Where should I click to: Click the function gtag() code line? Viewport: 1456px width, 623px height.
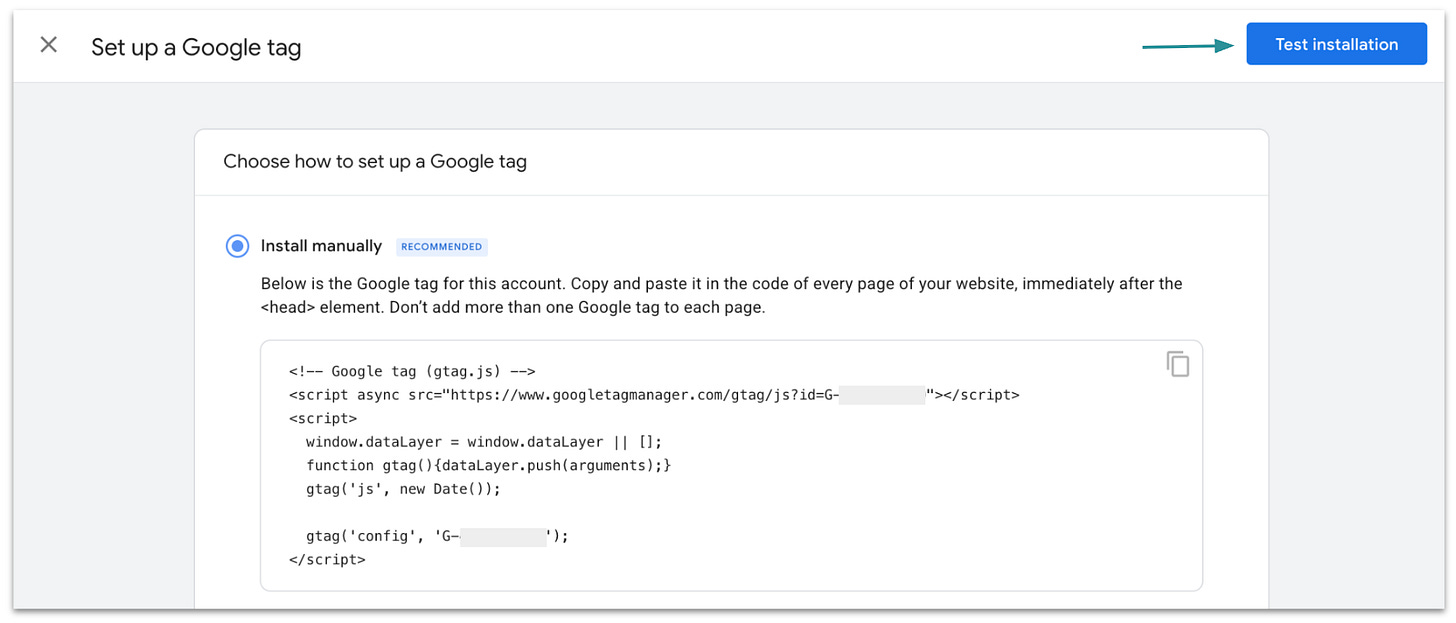488,465
